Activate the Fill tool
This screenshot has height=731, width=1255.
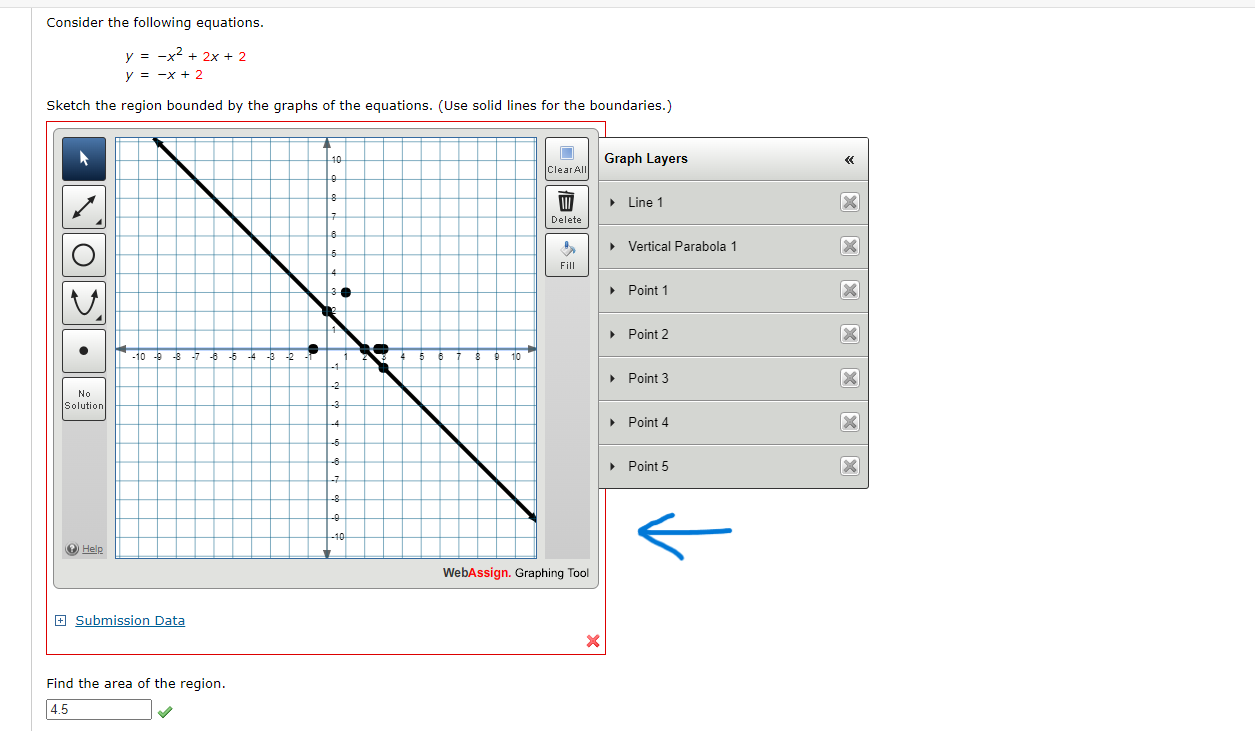pos(566,253)
